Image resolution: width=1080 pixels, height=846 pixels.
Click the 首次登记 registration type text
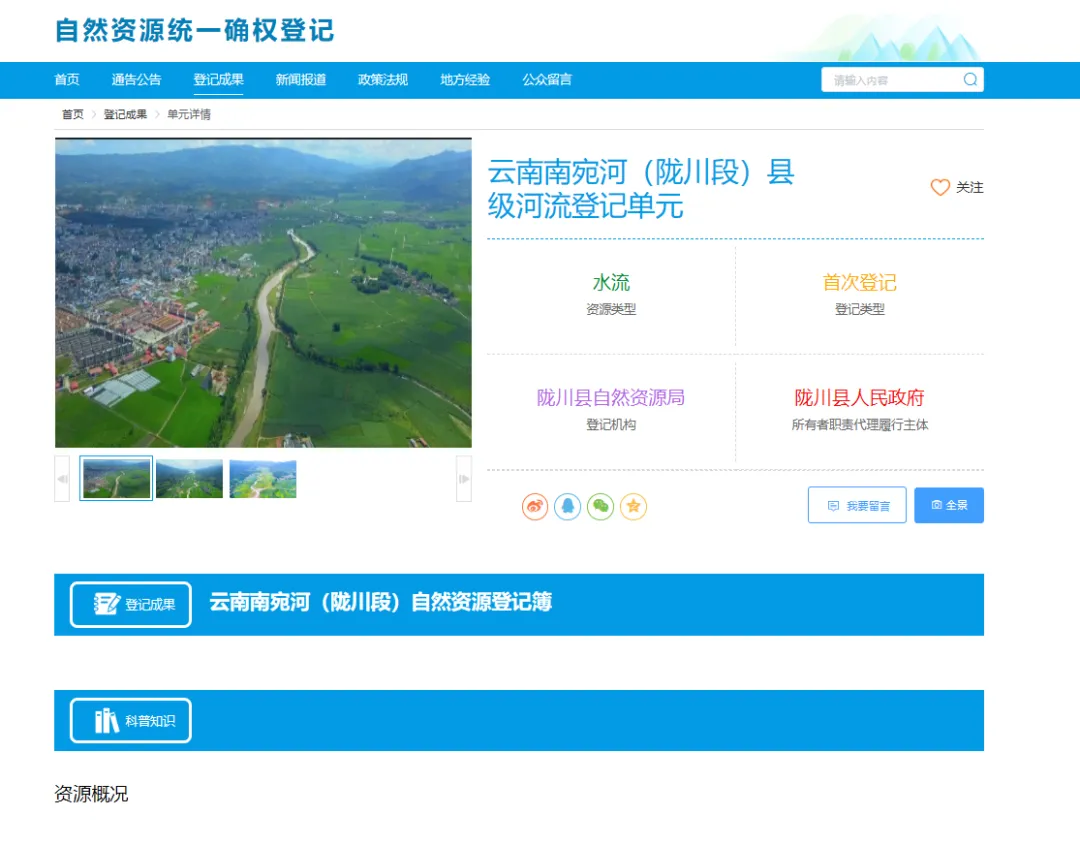click(x=859, y=282)
